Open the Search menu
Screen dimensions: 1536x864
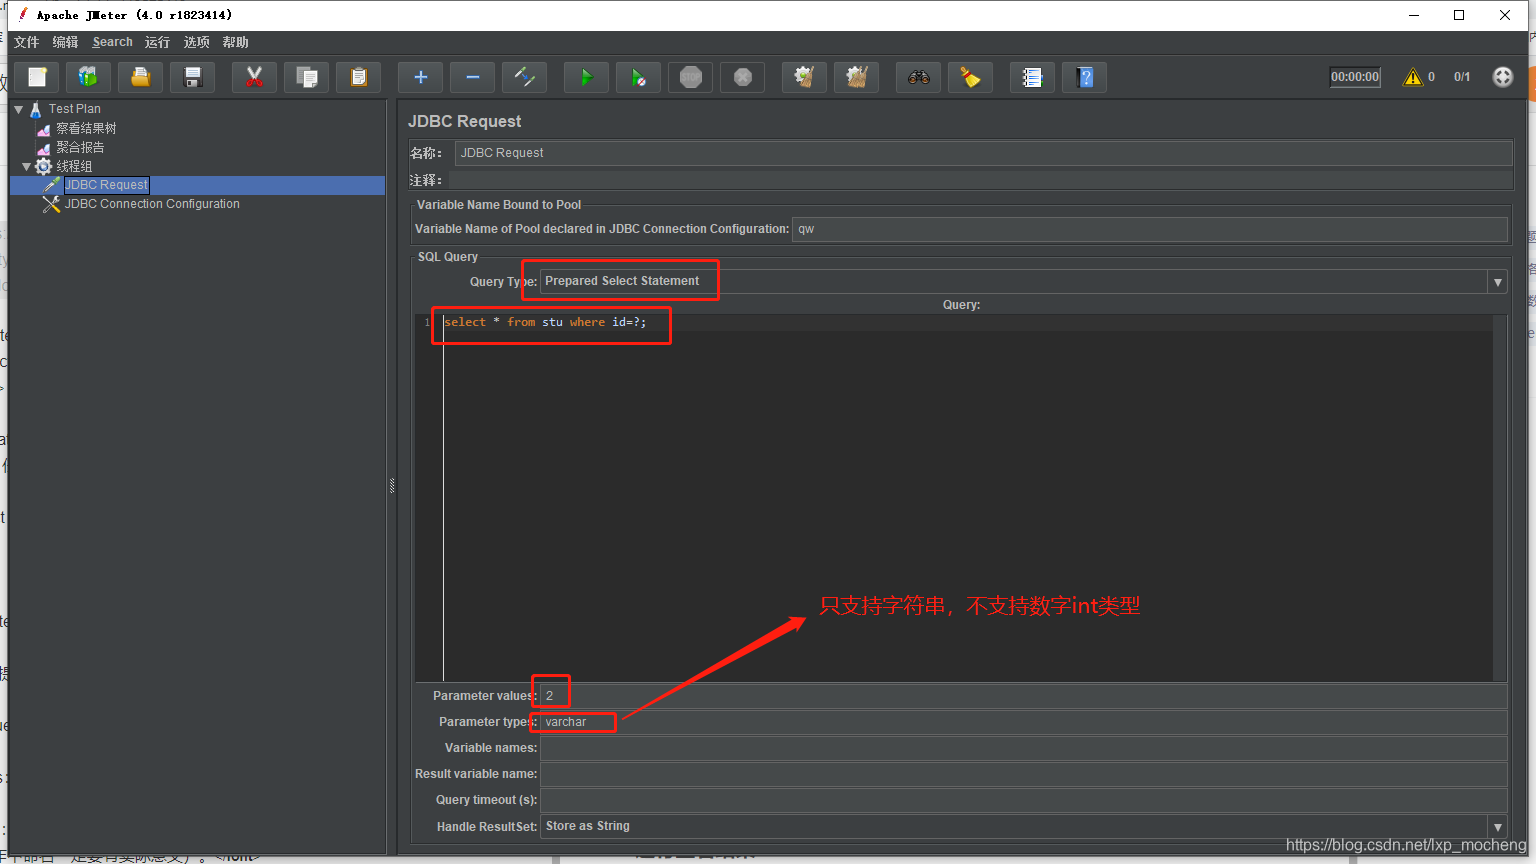point(113,42)
